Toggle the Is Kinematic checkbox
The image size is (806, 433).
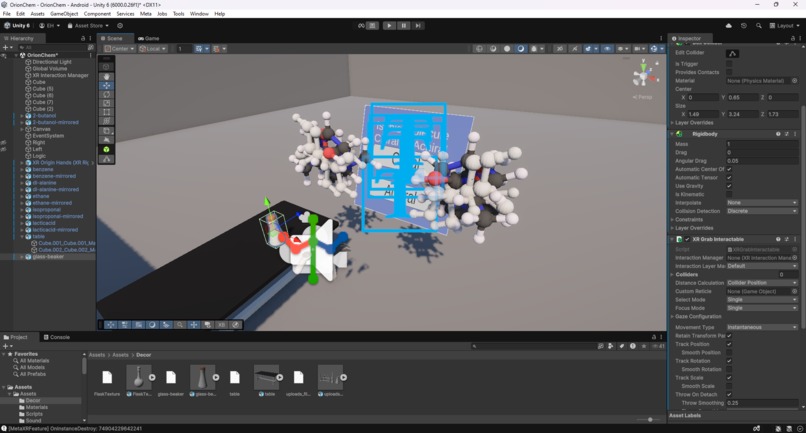click(x=729, y=194)
